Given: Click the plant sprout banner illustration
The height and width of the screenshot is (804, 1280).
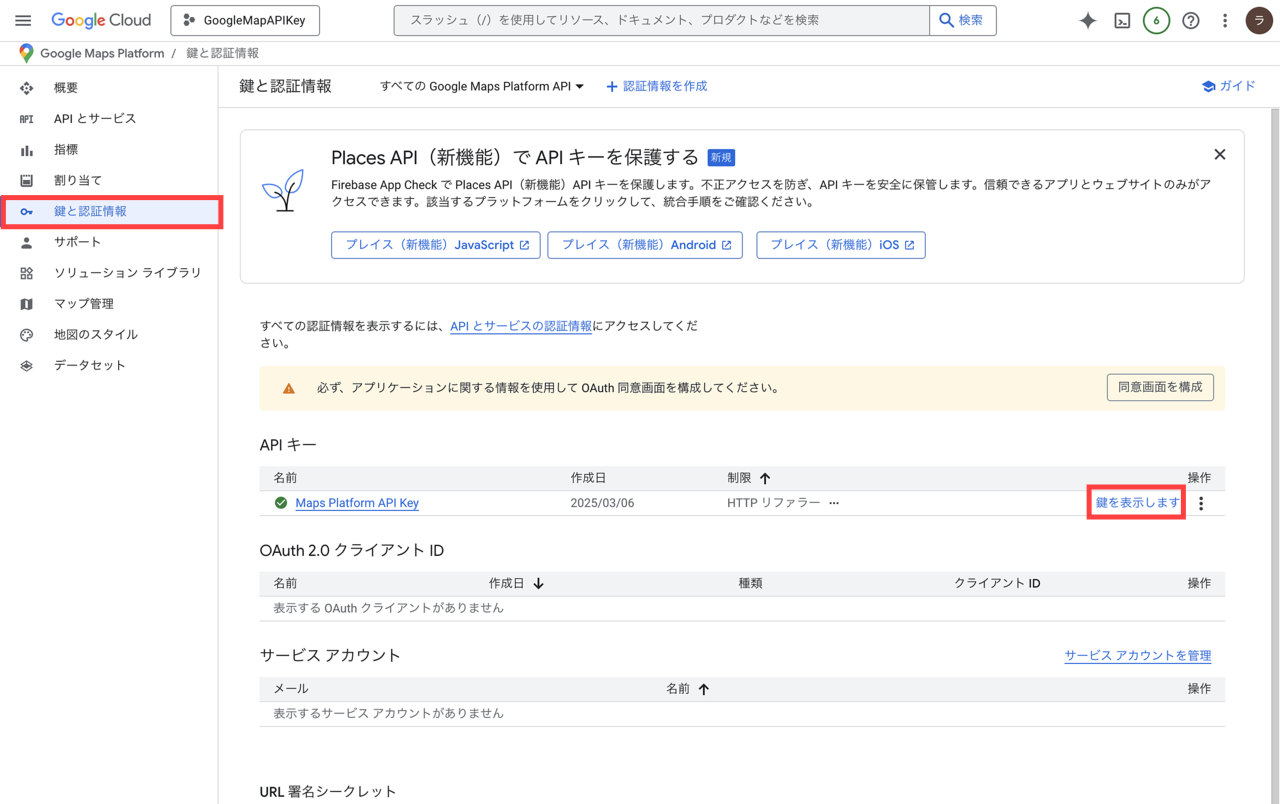Looking at the screenshot, I should point(284,190).
